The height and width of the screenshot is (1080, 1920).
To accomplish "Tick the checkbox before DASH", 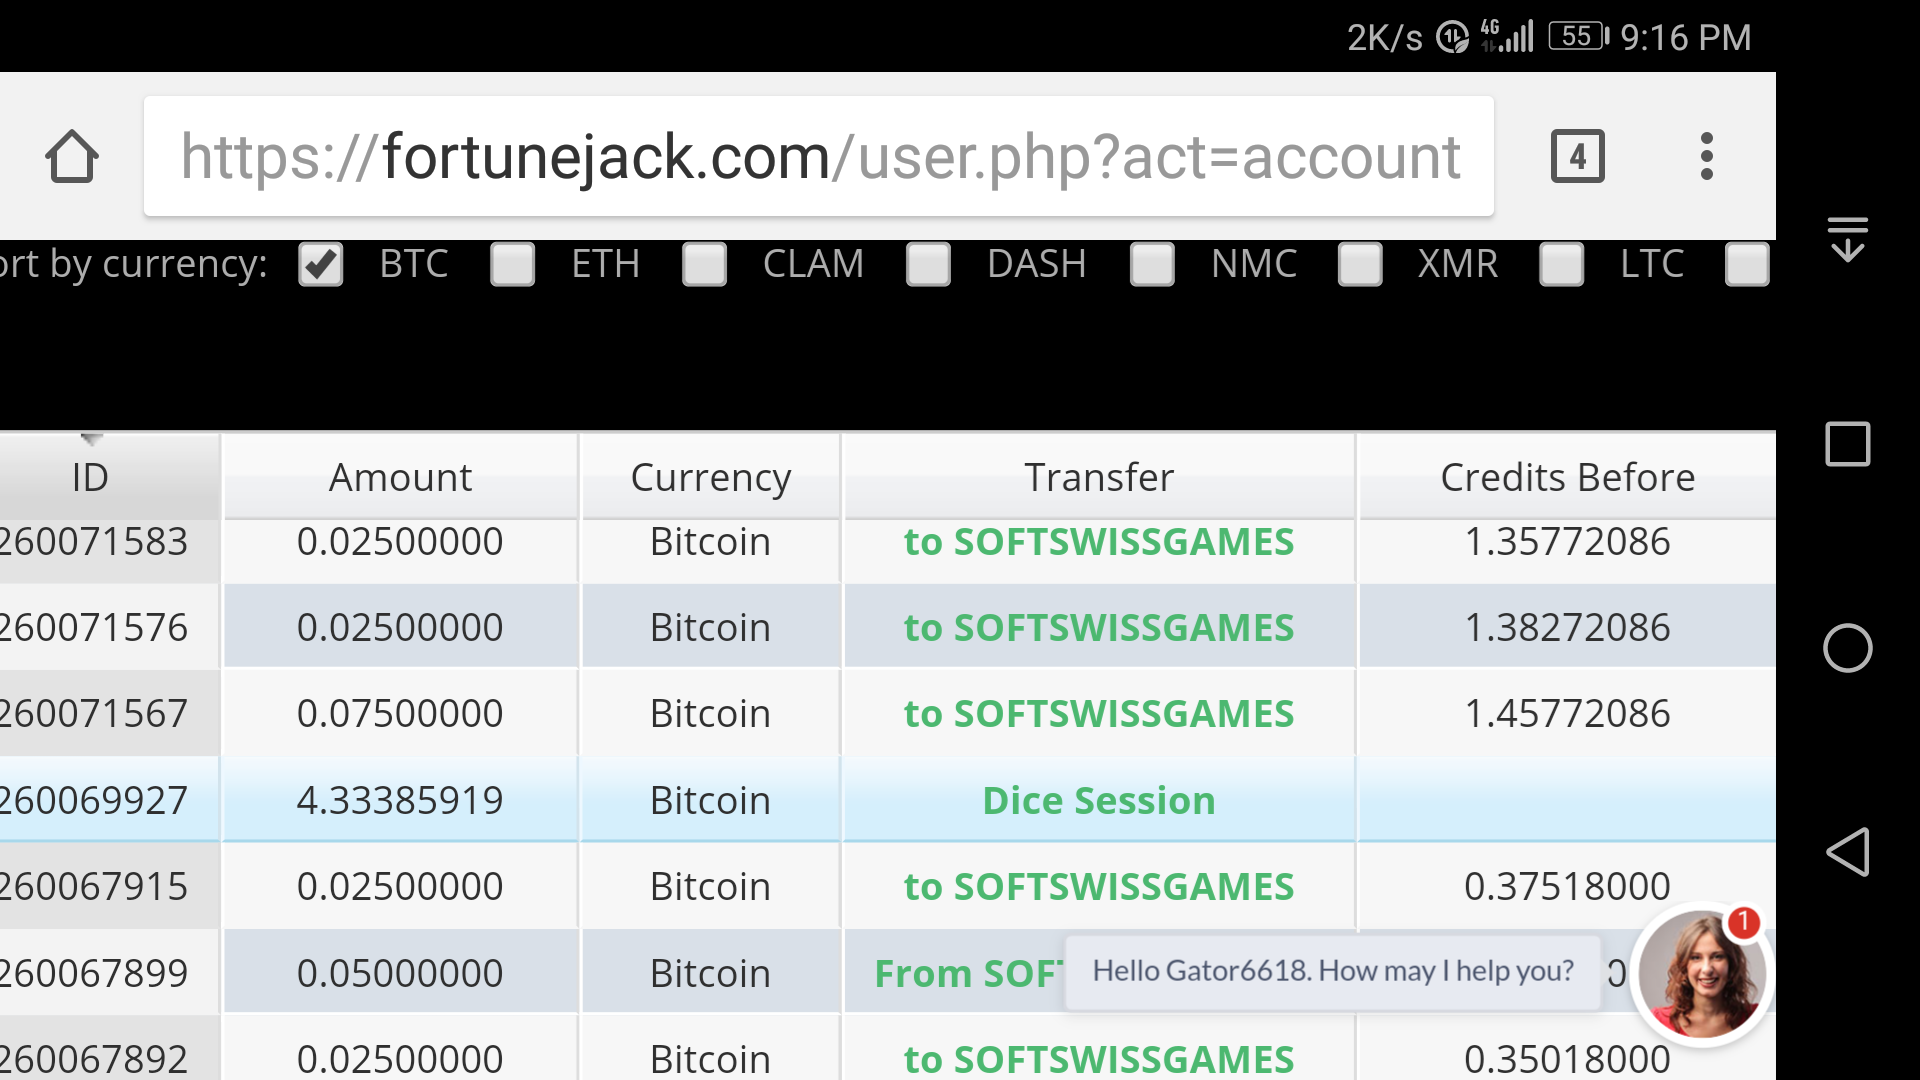I will point(929,265).
